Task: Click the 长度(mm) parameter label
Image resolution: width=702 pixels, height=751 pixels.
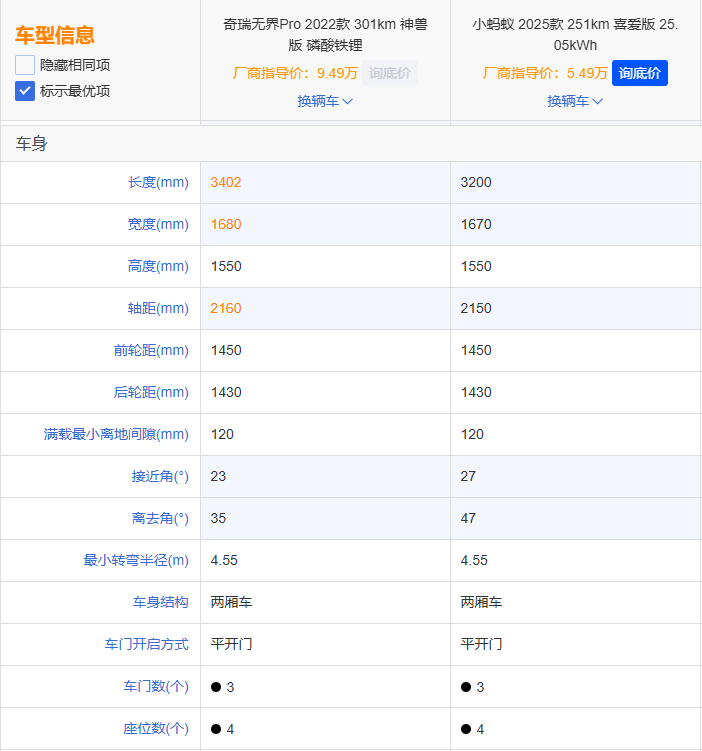Action: 158,182
